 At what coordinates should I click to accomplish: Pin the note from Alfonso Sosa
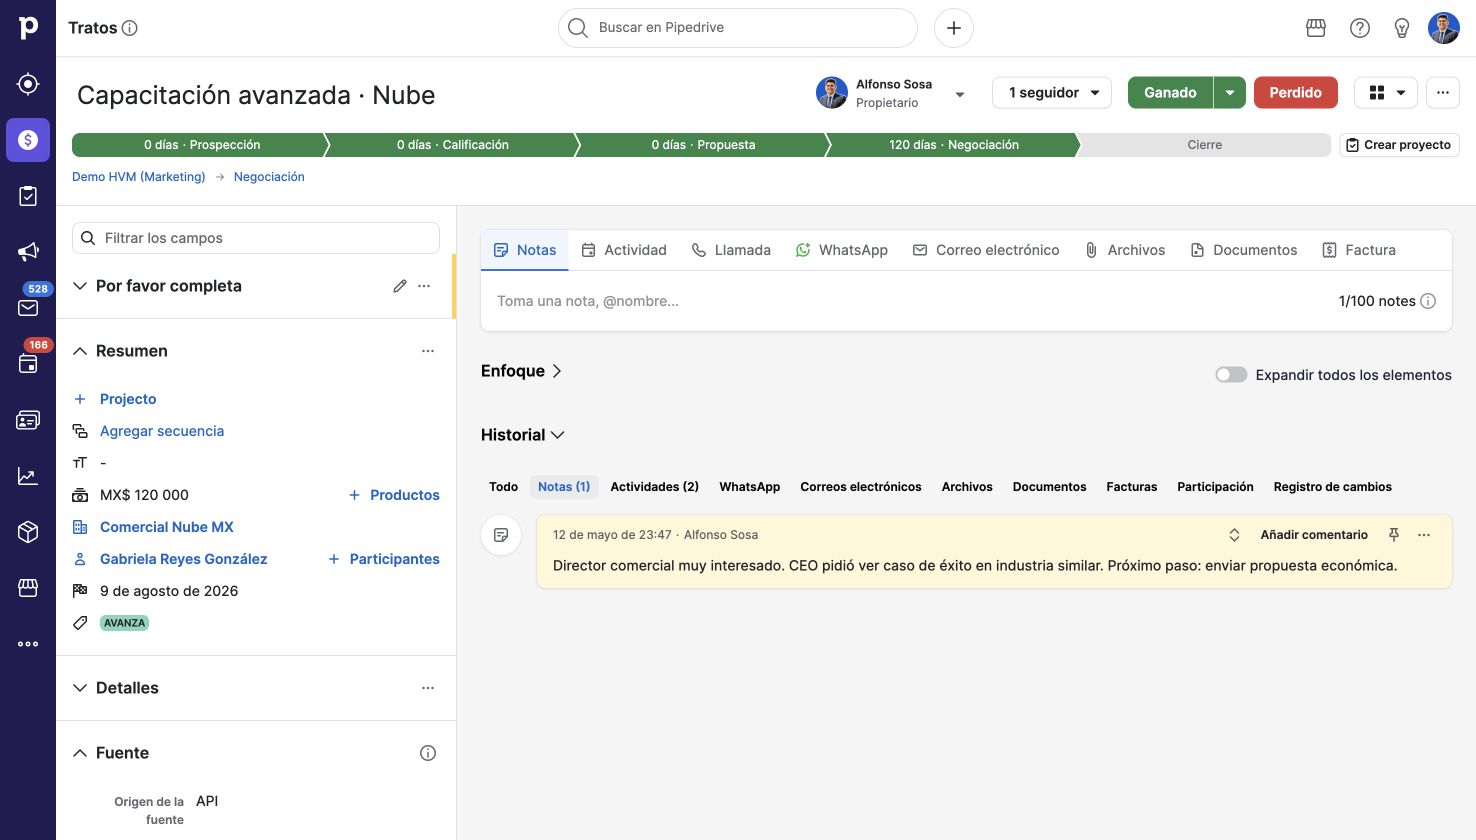click(1394, 535)
